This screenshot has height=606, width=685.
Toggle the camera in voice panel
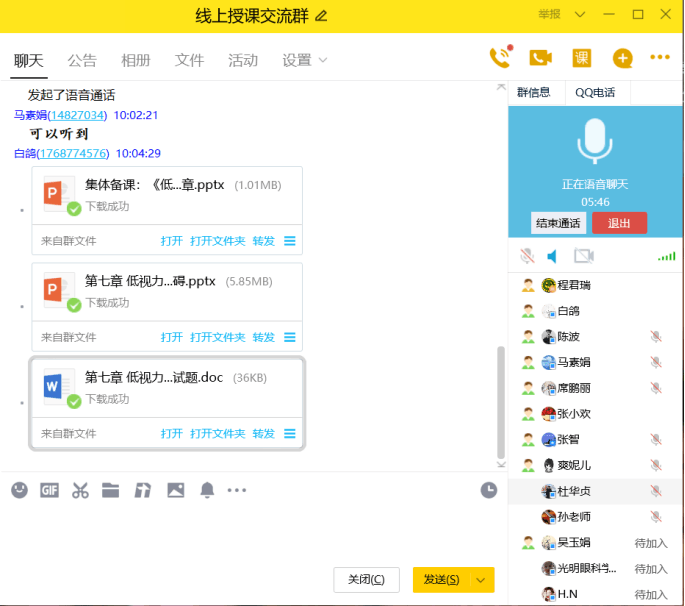point(583,257)
